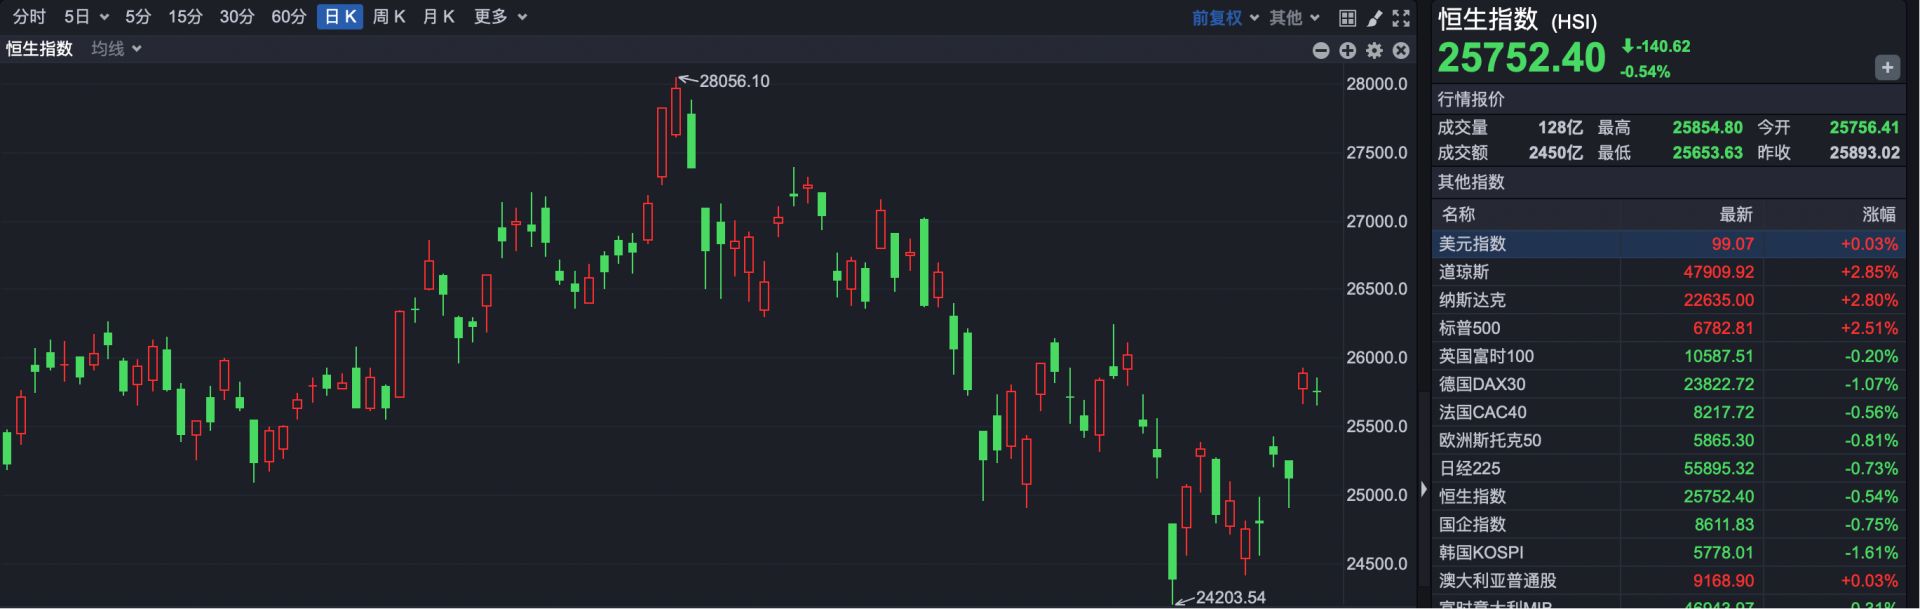Switch to the 分时 intraday tab
Screen dimensions: 1920x609
29,17
